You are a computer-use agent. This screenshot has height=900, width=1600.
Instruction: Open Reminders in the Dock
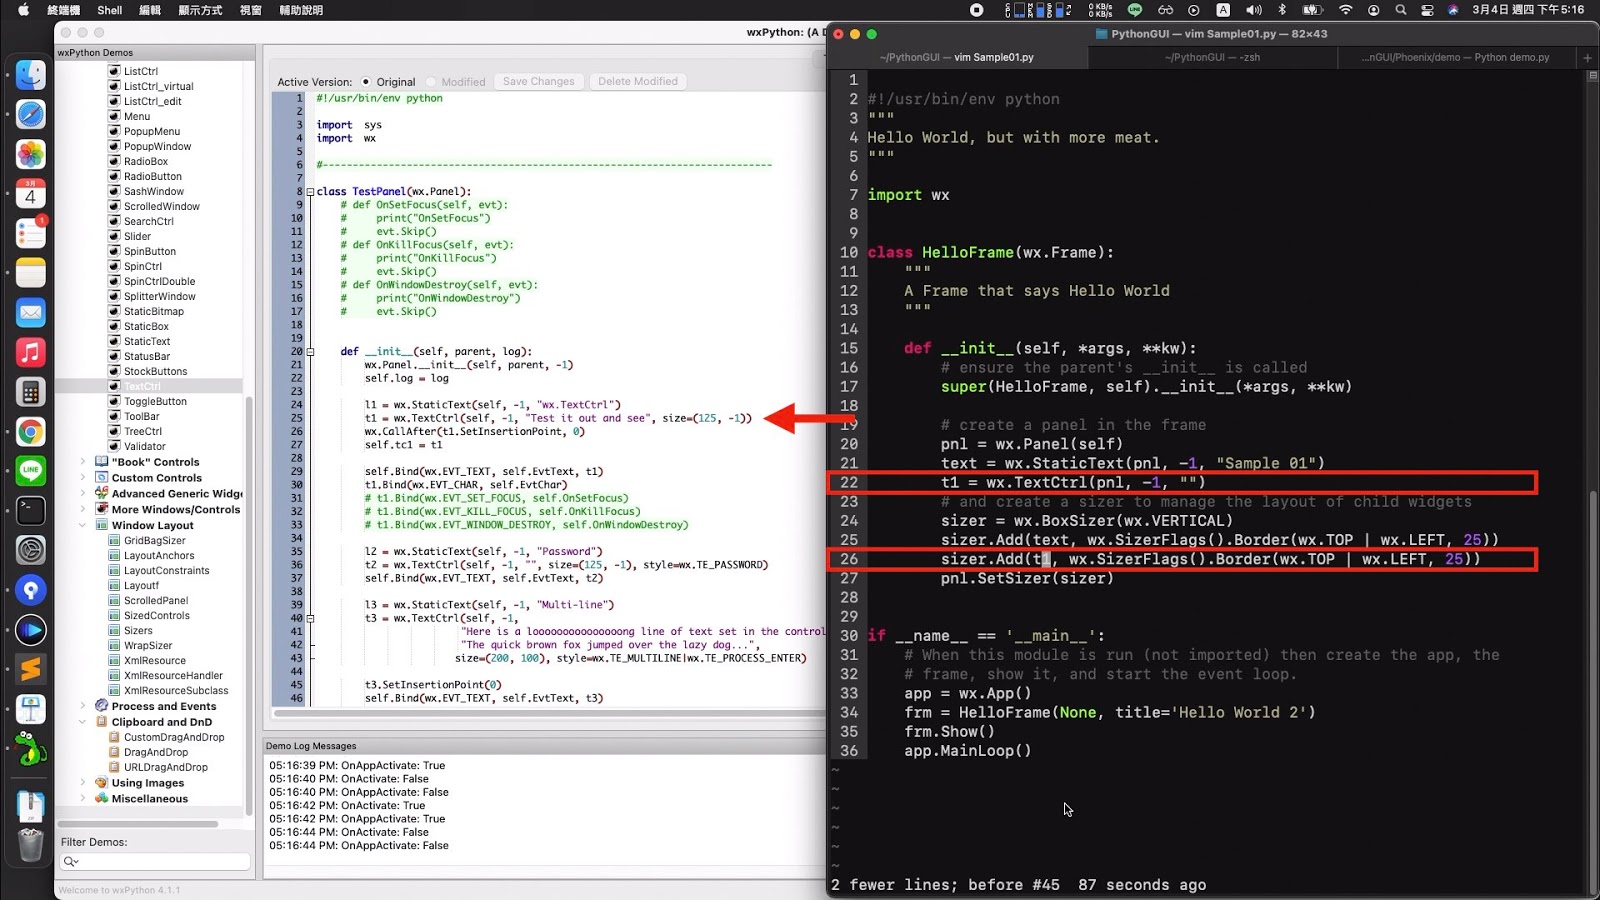31,233
